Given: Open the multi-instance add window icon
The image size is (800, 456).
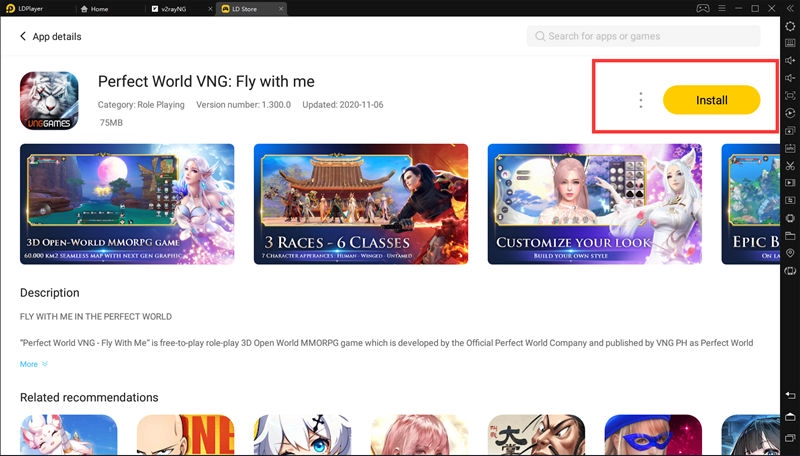Looking at the screenshot, I should click(790, 131).
